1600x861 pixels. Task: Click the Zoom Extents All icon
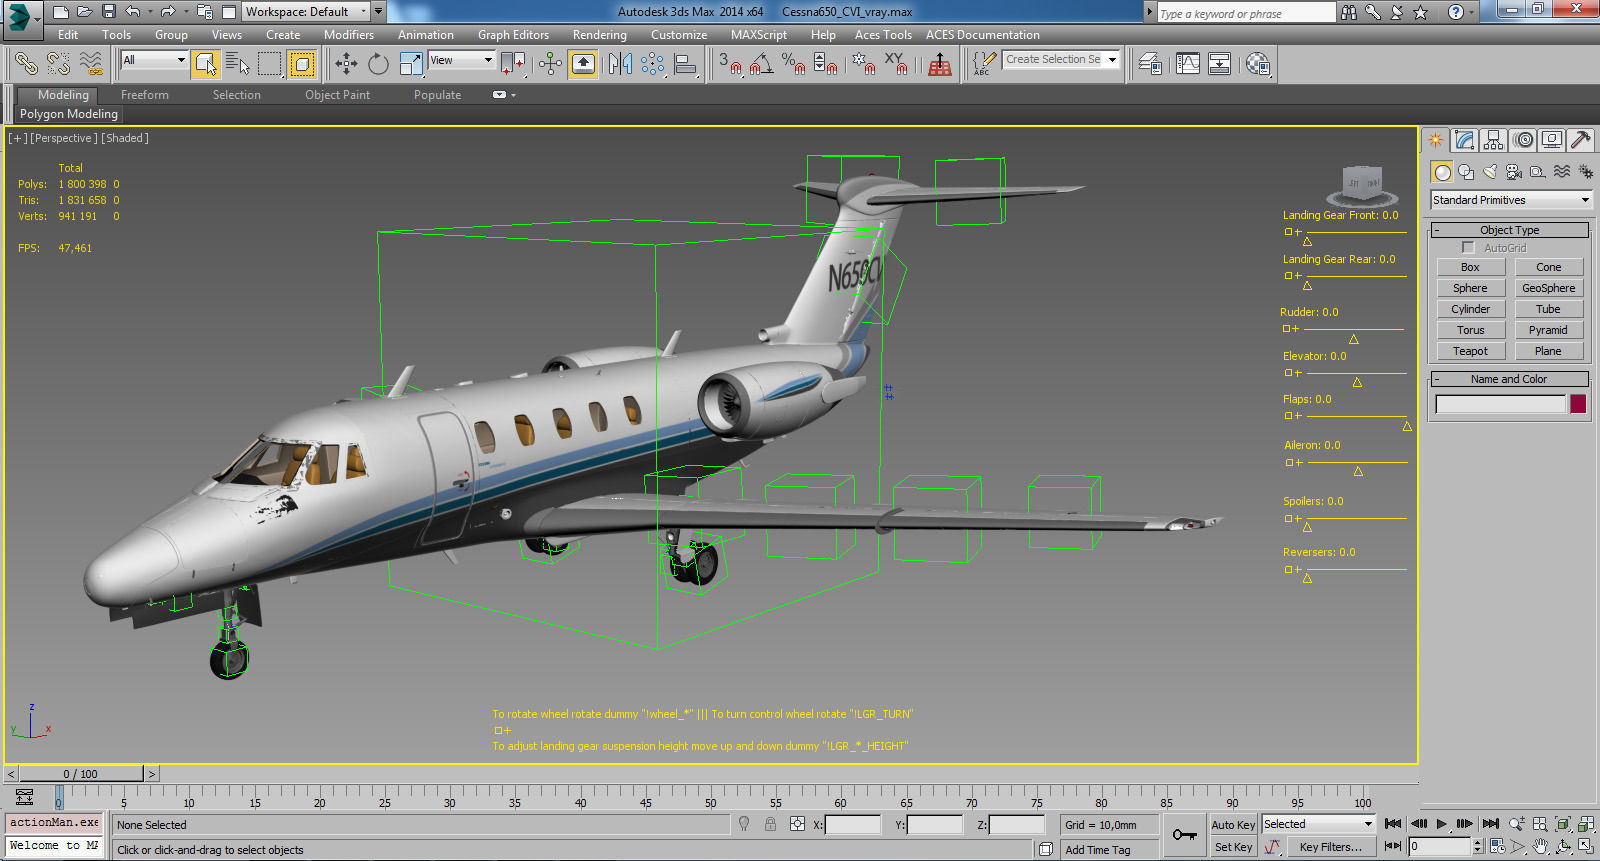tap(1586, 824)
